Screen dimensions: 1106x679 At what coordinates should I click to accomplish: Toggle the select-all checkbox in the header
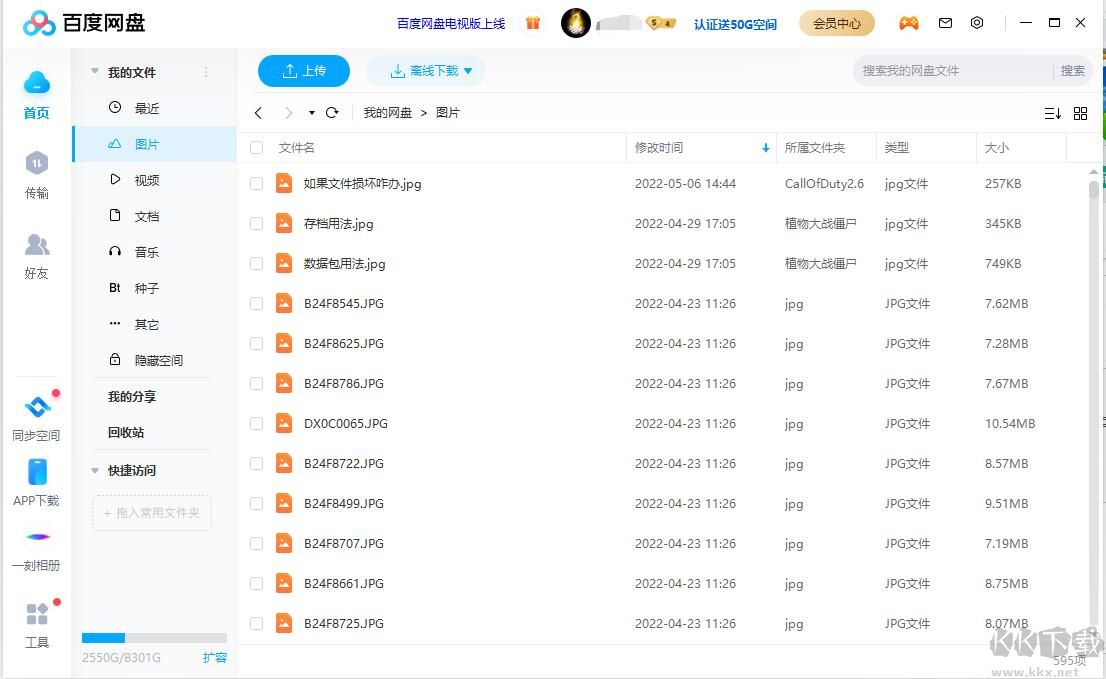click(257, 147)
